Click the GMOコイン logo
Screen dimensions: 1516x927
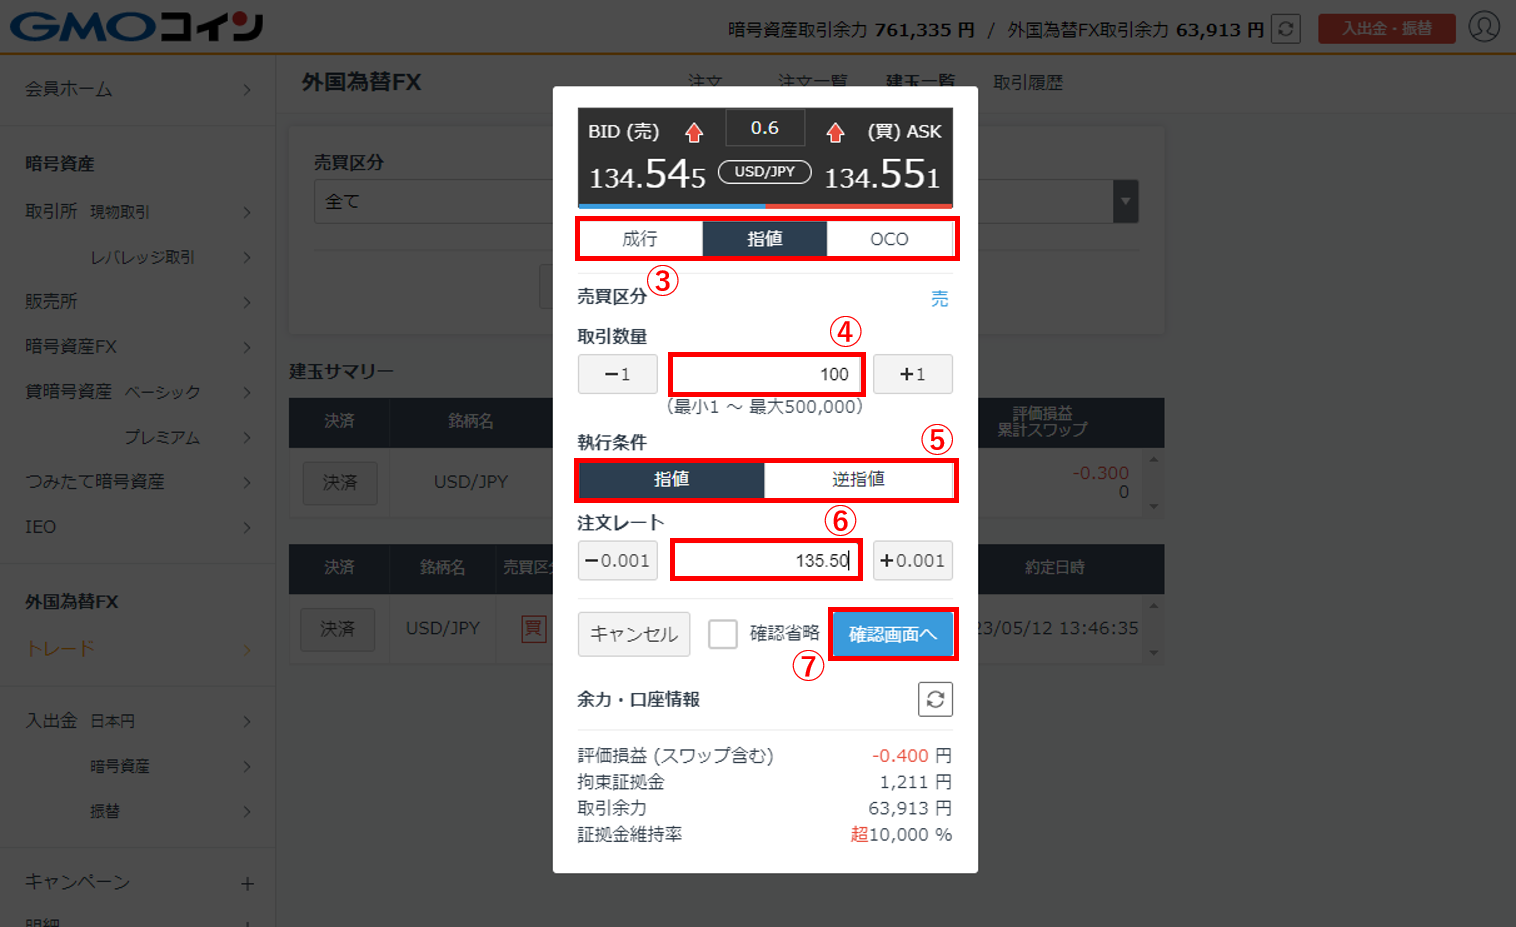click(x=137, y=27)
